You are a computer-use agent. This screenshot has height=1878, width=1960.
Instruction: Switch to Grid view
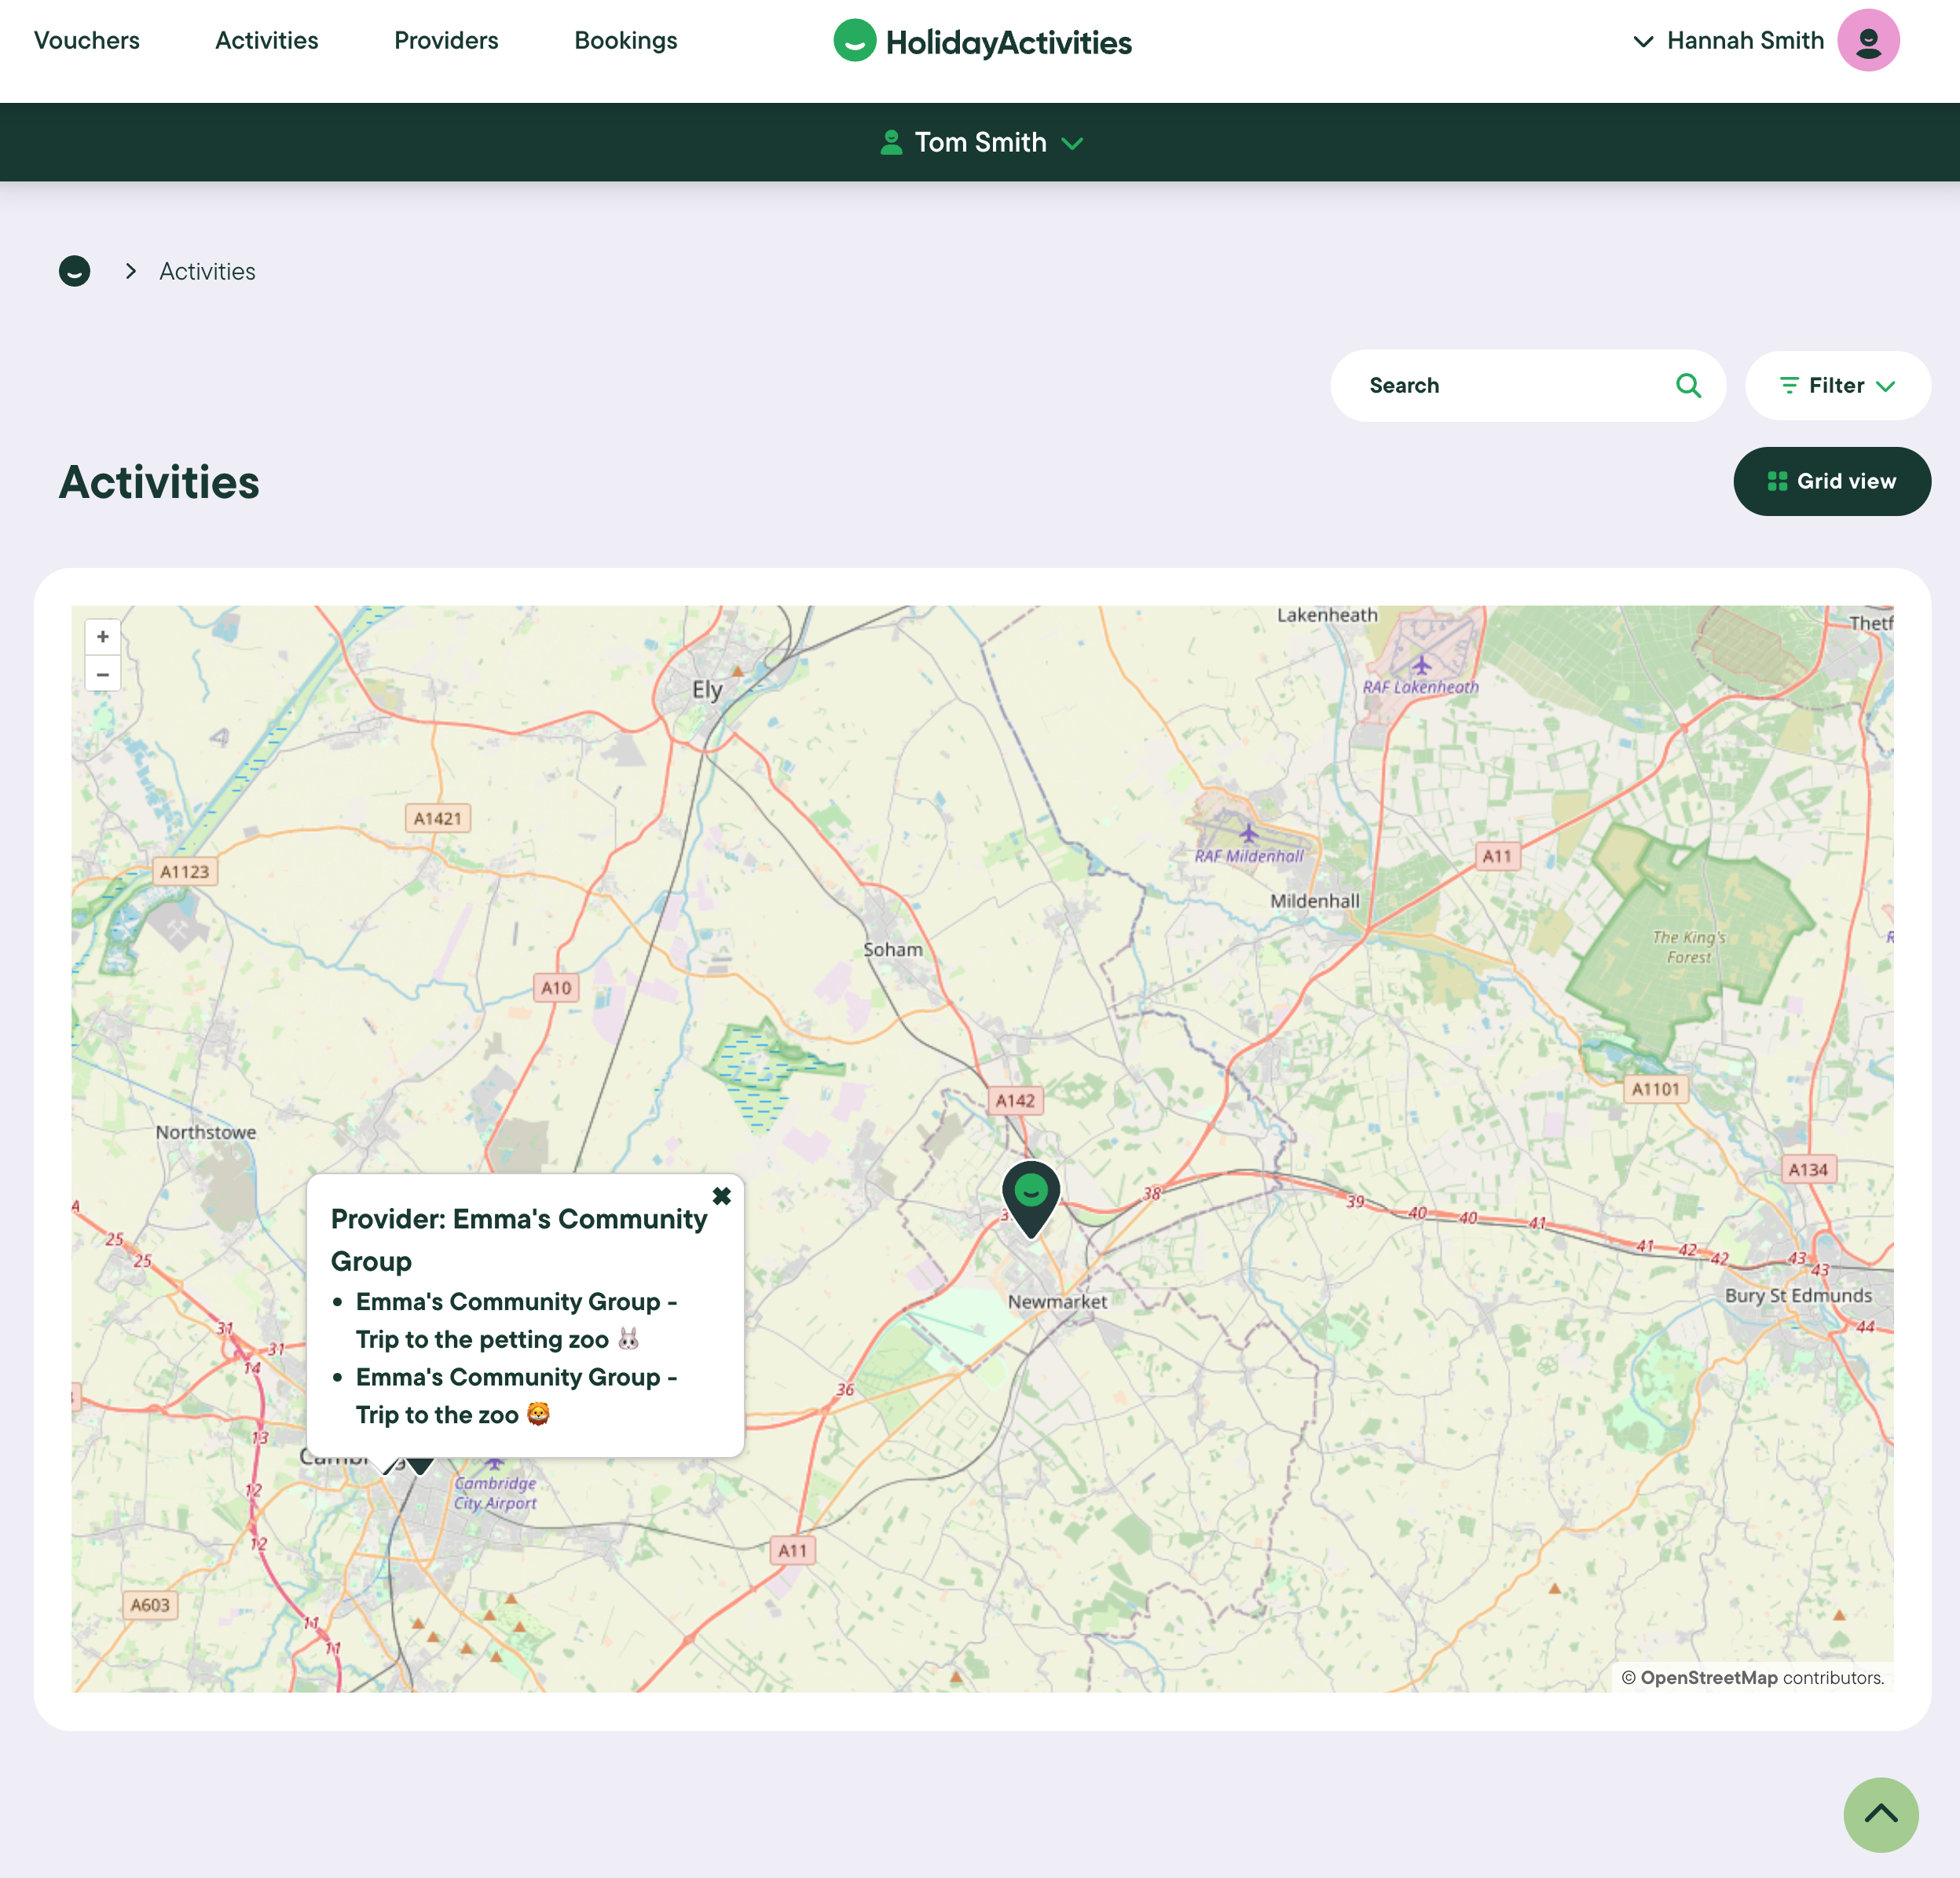[x=1831, y=482]
